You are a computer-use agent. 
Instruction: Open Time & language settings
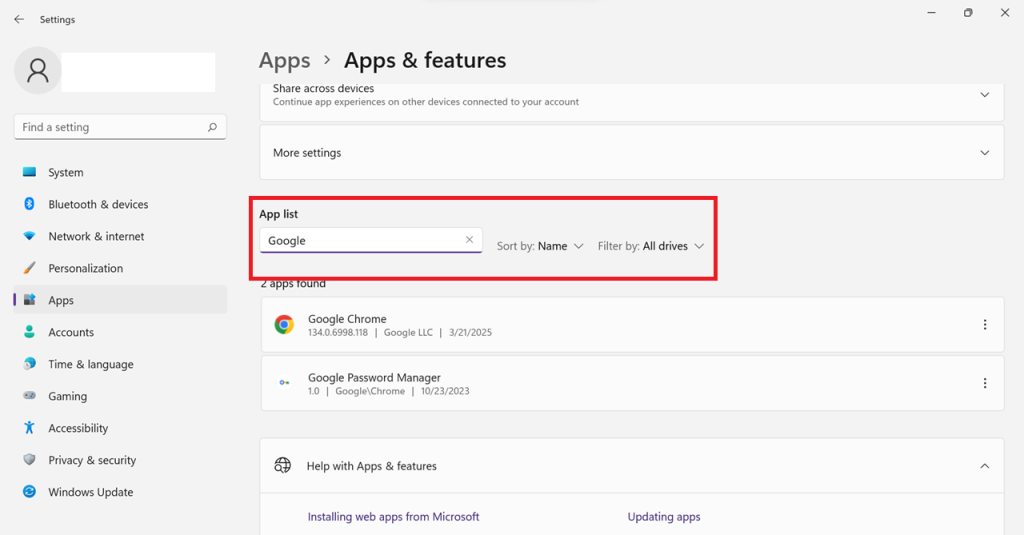[120, 365]
